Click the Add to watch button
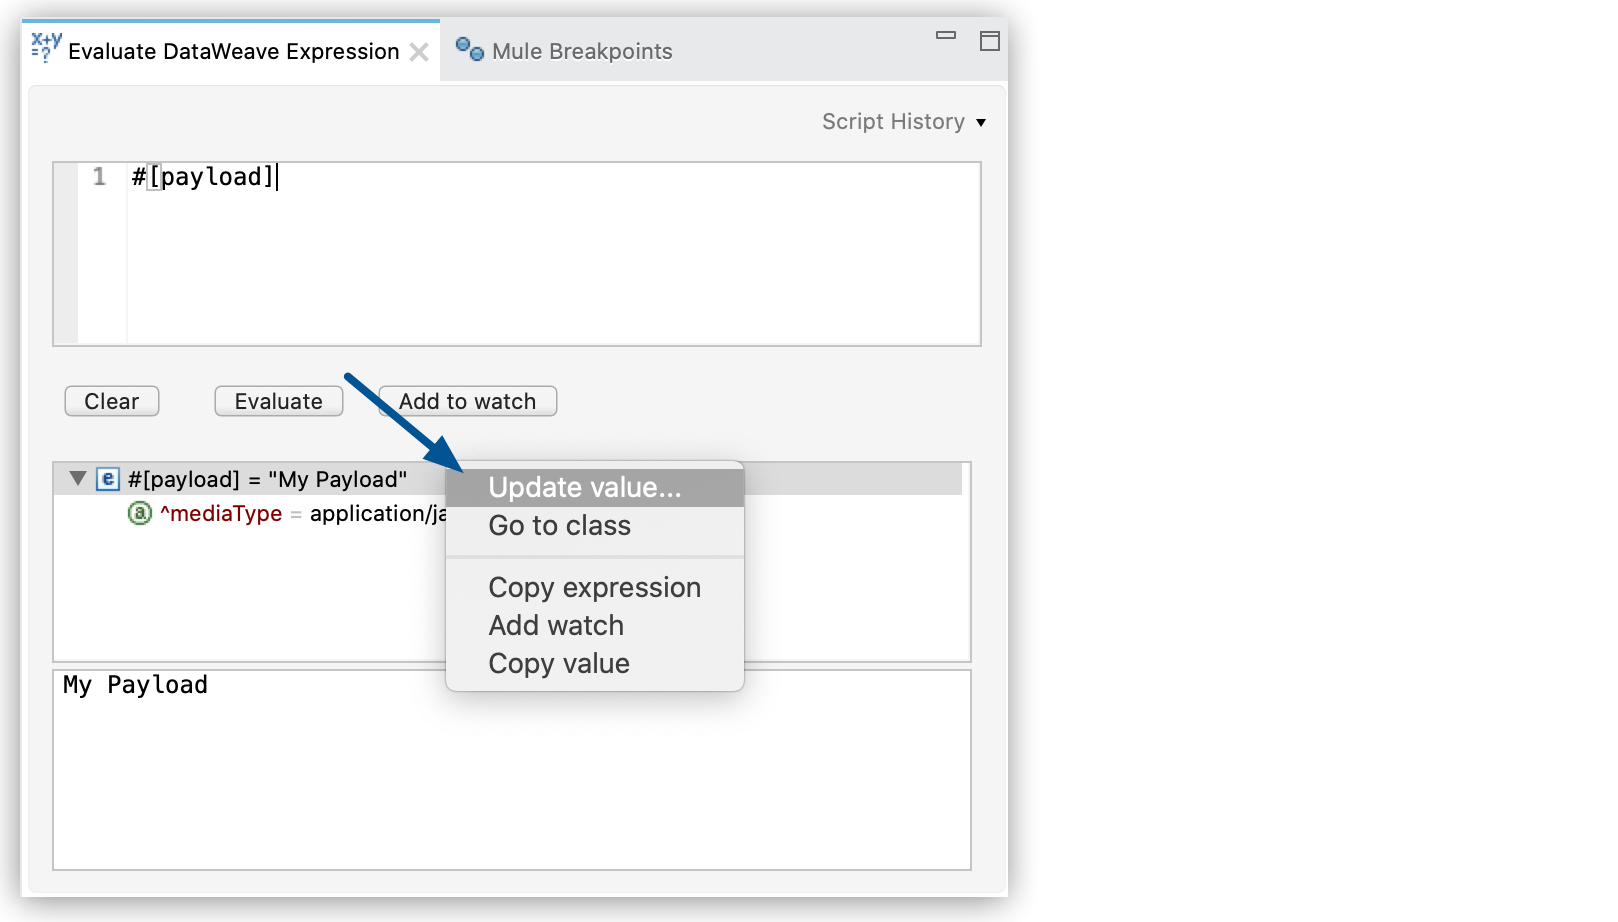The width and height of the screenshot is (1618, 922). click(x=468, y=402)
